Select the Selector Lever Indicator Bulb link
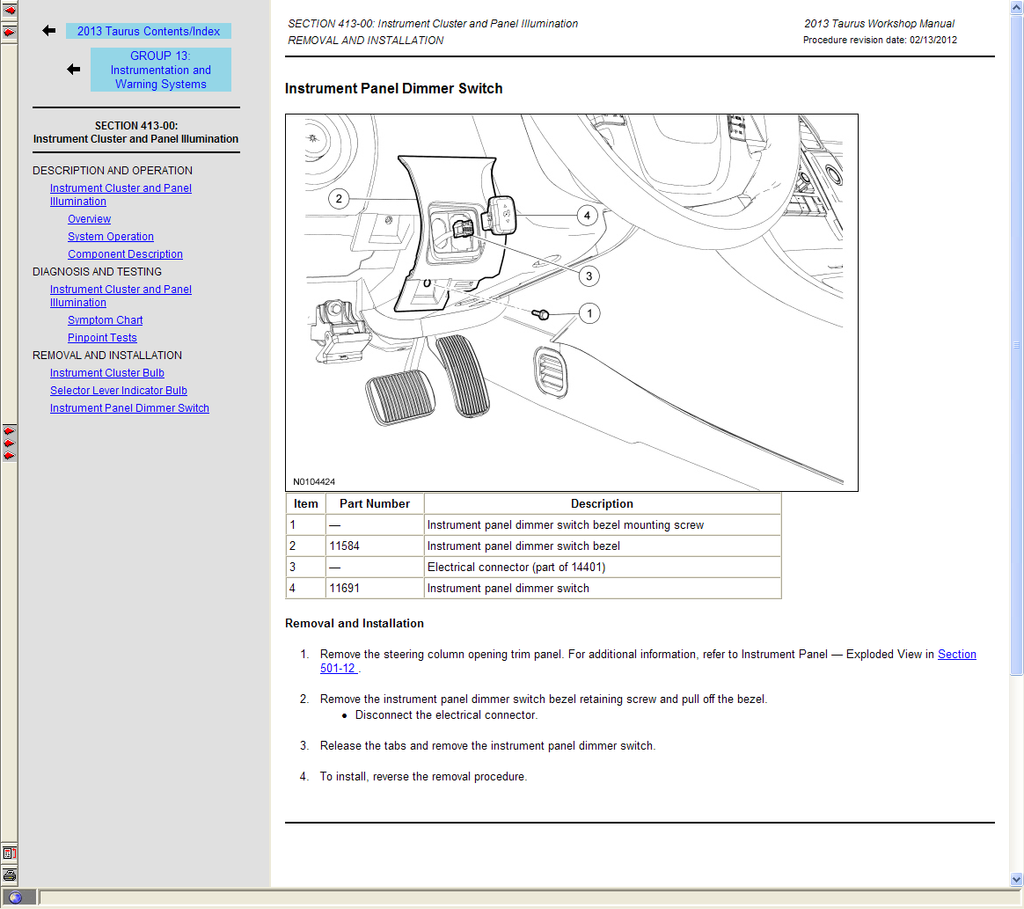This screenshot has height=909, width=1024. tap(118, 391)
